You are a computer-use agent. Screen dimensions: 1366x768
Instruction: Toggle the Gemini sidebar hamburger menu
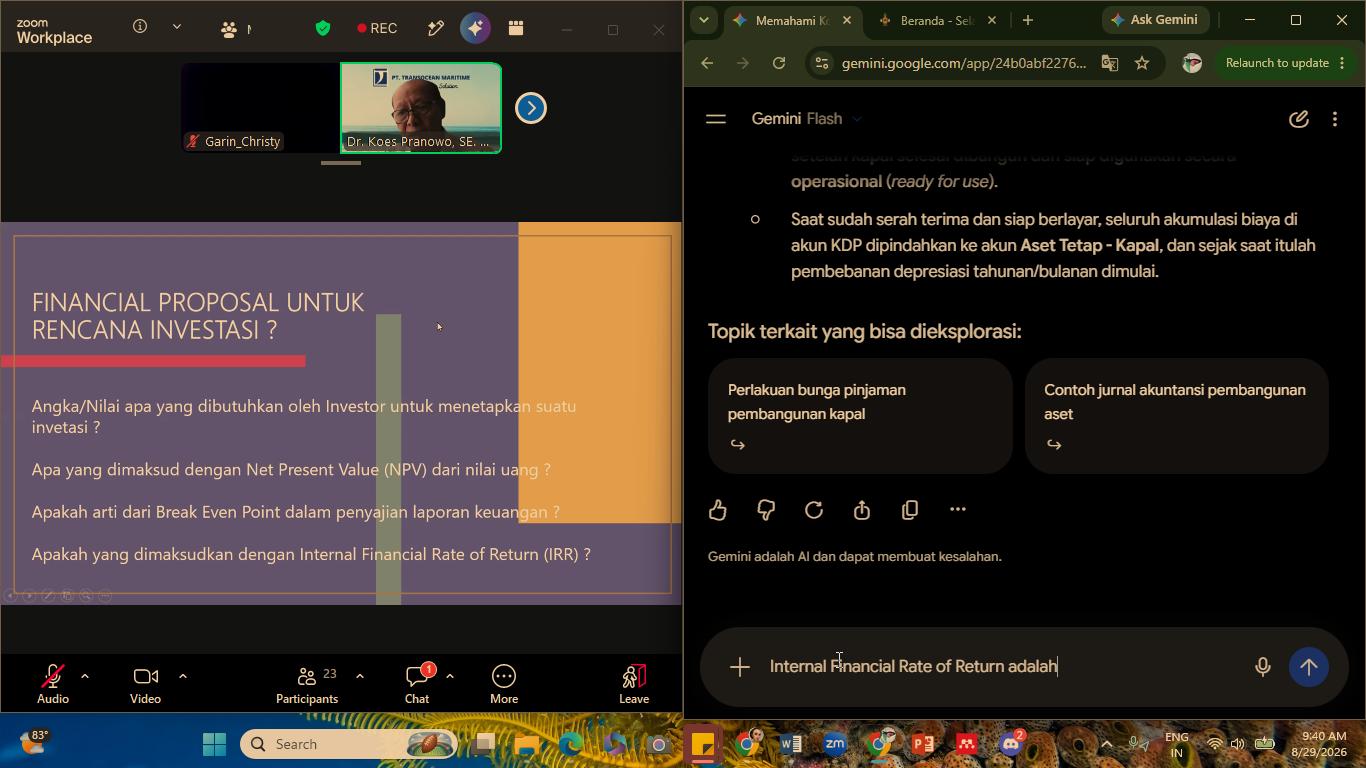[x=716, y=119]
